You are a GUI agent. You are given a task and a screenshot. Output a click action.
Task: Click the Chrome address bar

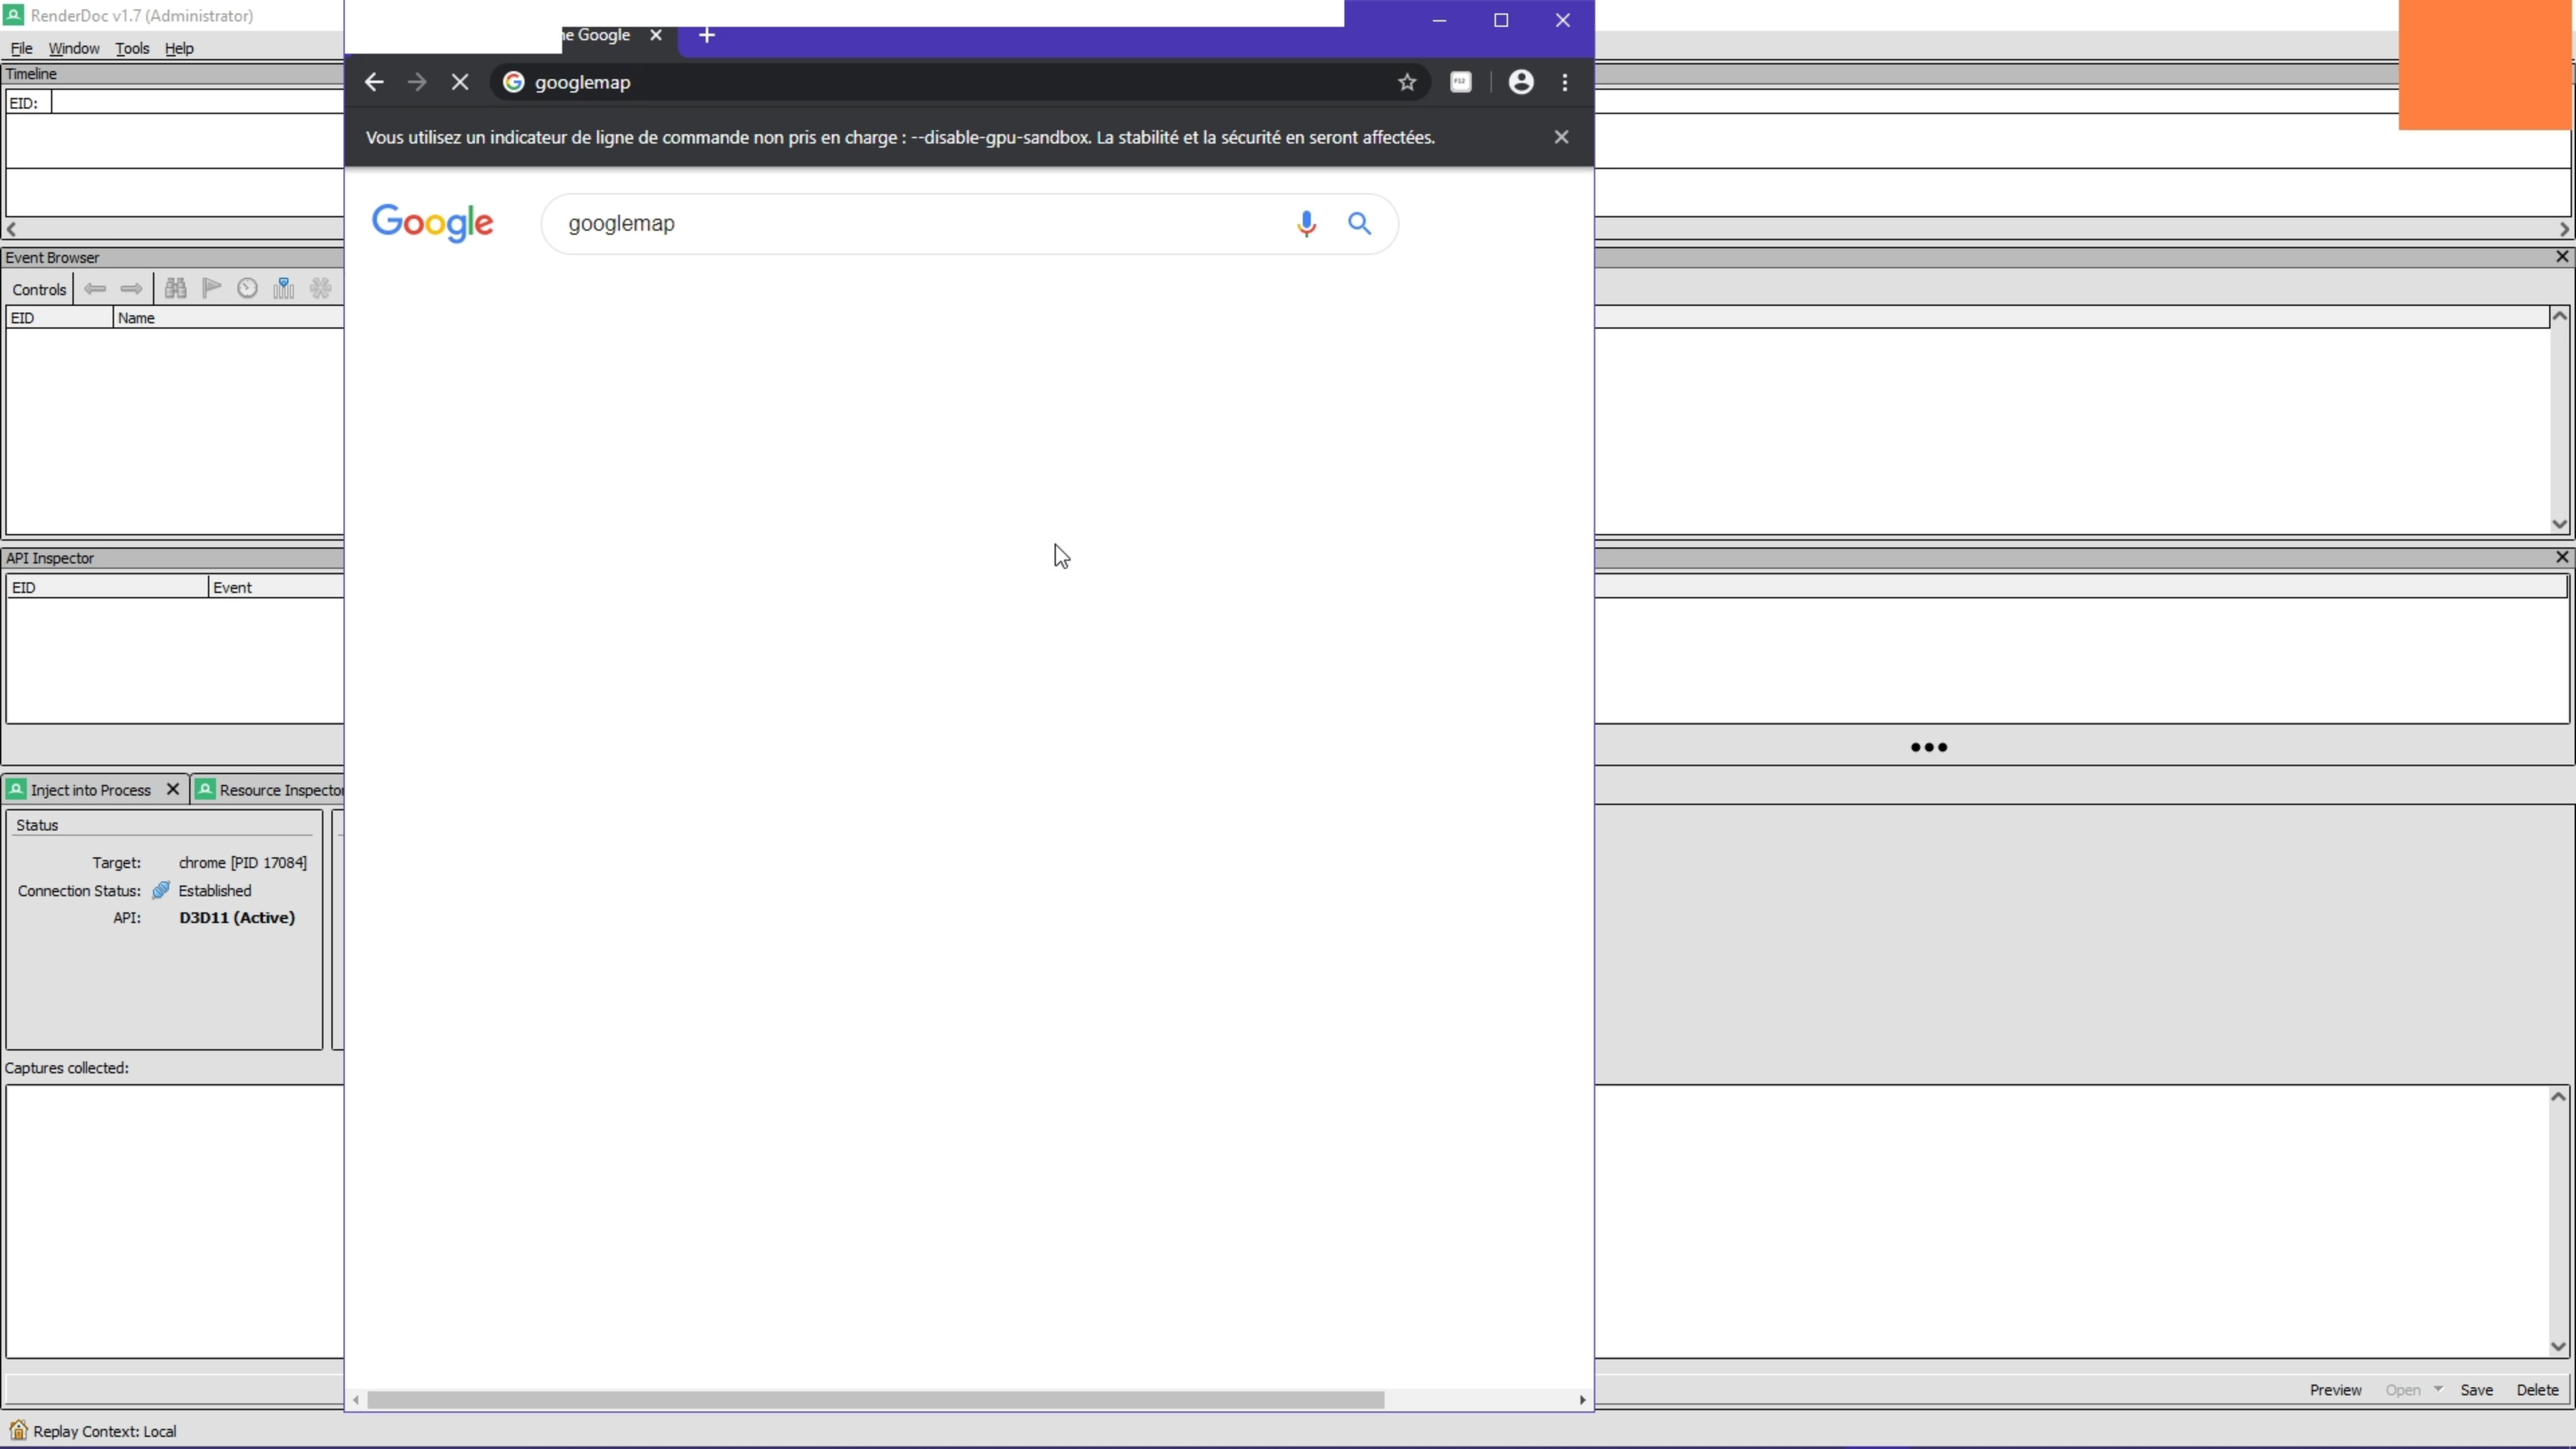click(x=960, y=82)
